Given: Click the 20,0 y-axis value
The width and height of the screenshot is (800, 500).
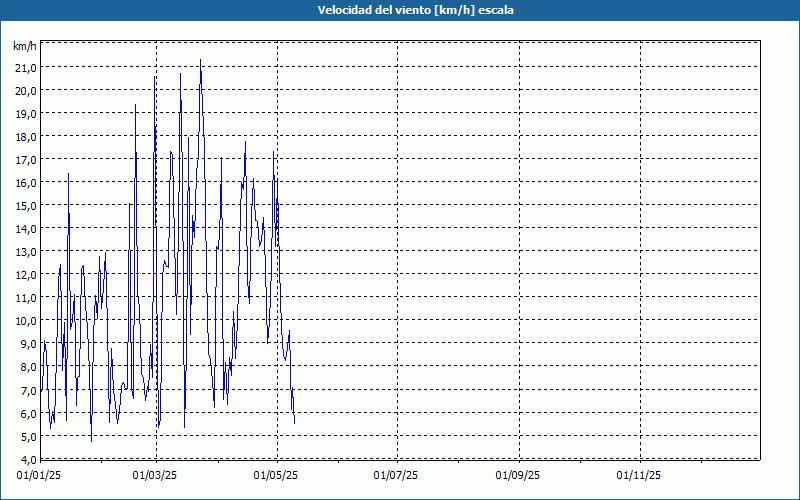Looking at the screenshot, I should click(x=27, y=91).
